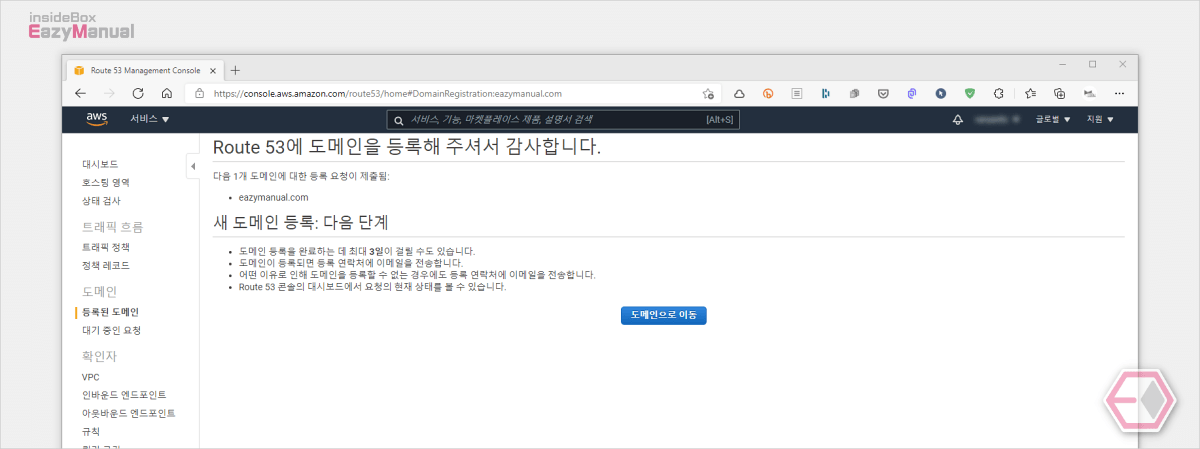
Task: Click the 도메인으로 이동 button
Action: [x=664, y=315]
